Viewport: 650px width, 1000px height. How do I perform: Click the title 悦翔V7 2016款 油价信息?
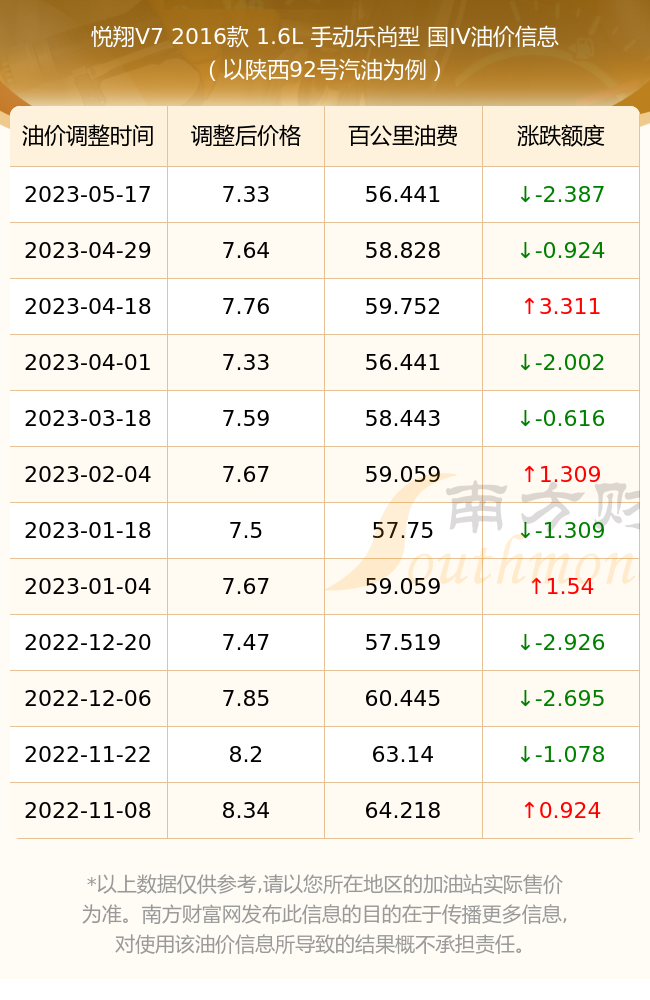tap(325, 37)
